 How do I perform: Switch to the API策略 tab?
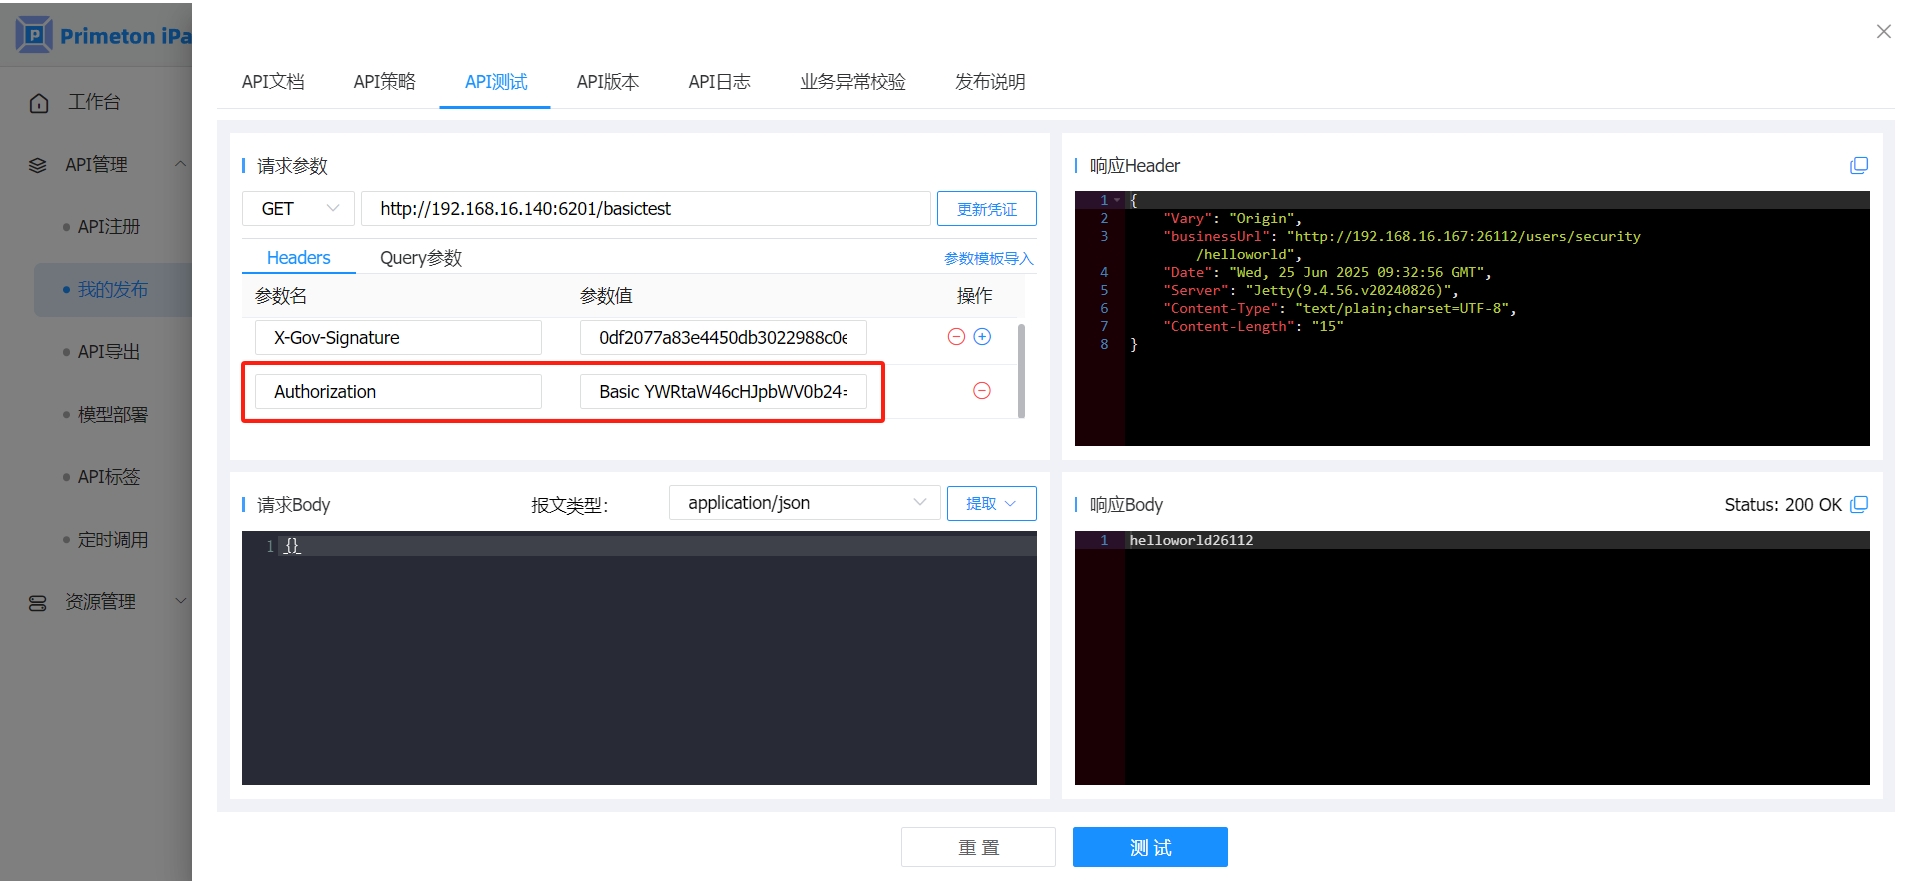(384, 82)
